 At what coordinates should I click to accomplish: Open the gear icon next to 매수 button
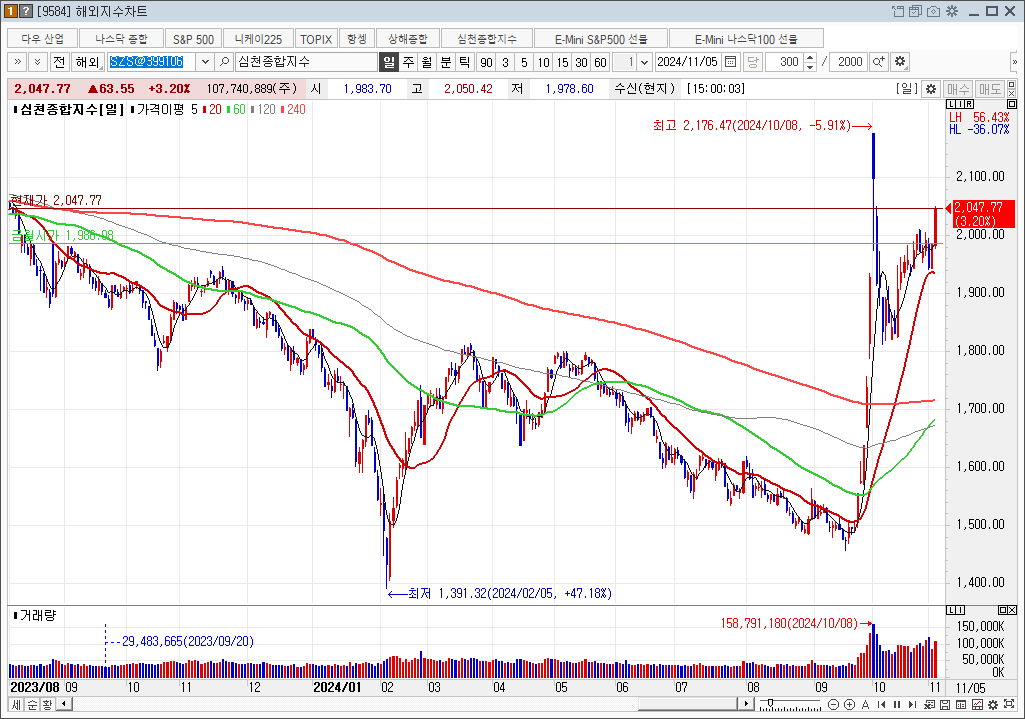pos(930,89)
